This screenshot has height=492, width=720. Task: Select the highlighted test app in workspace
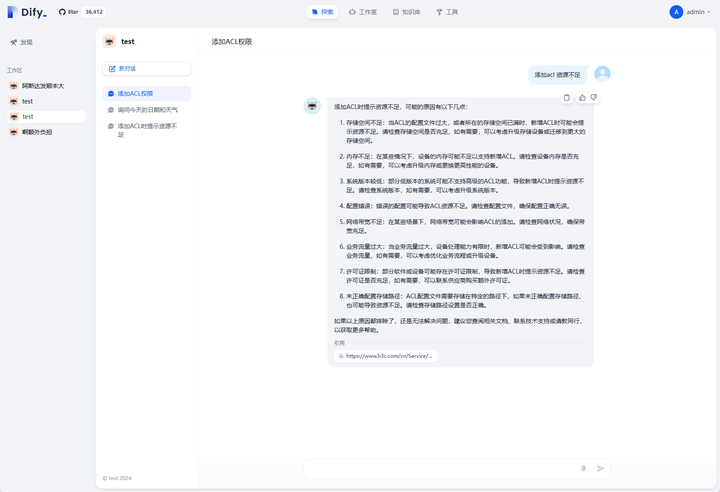pyautogui.click(x=46, y=117)
